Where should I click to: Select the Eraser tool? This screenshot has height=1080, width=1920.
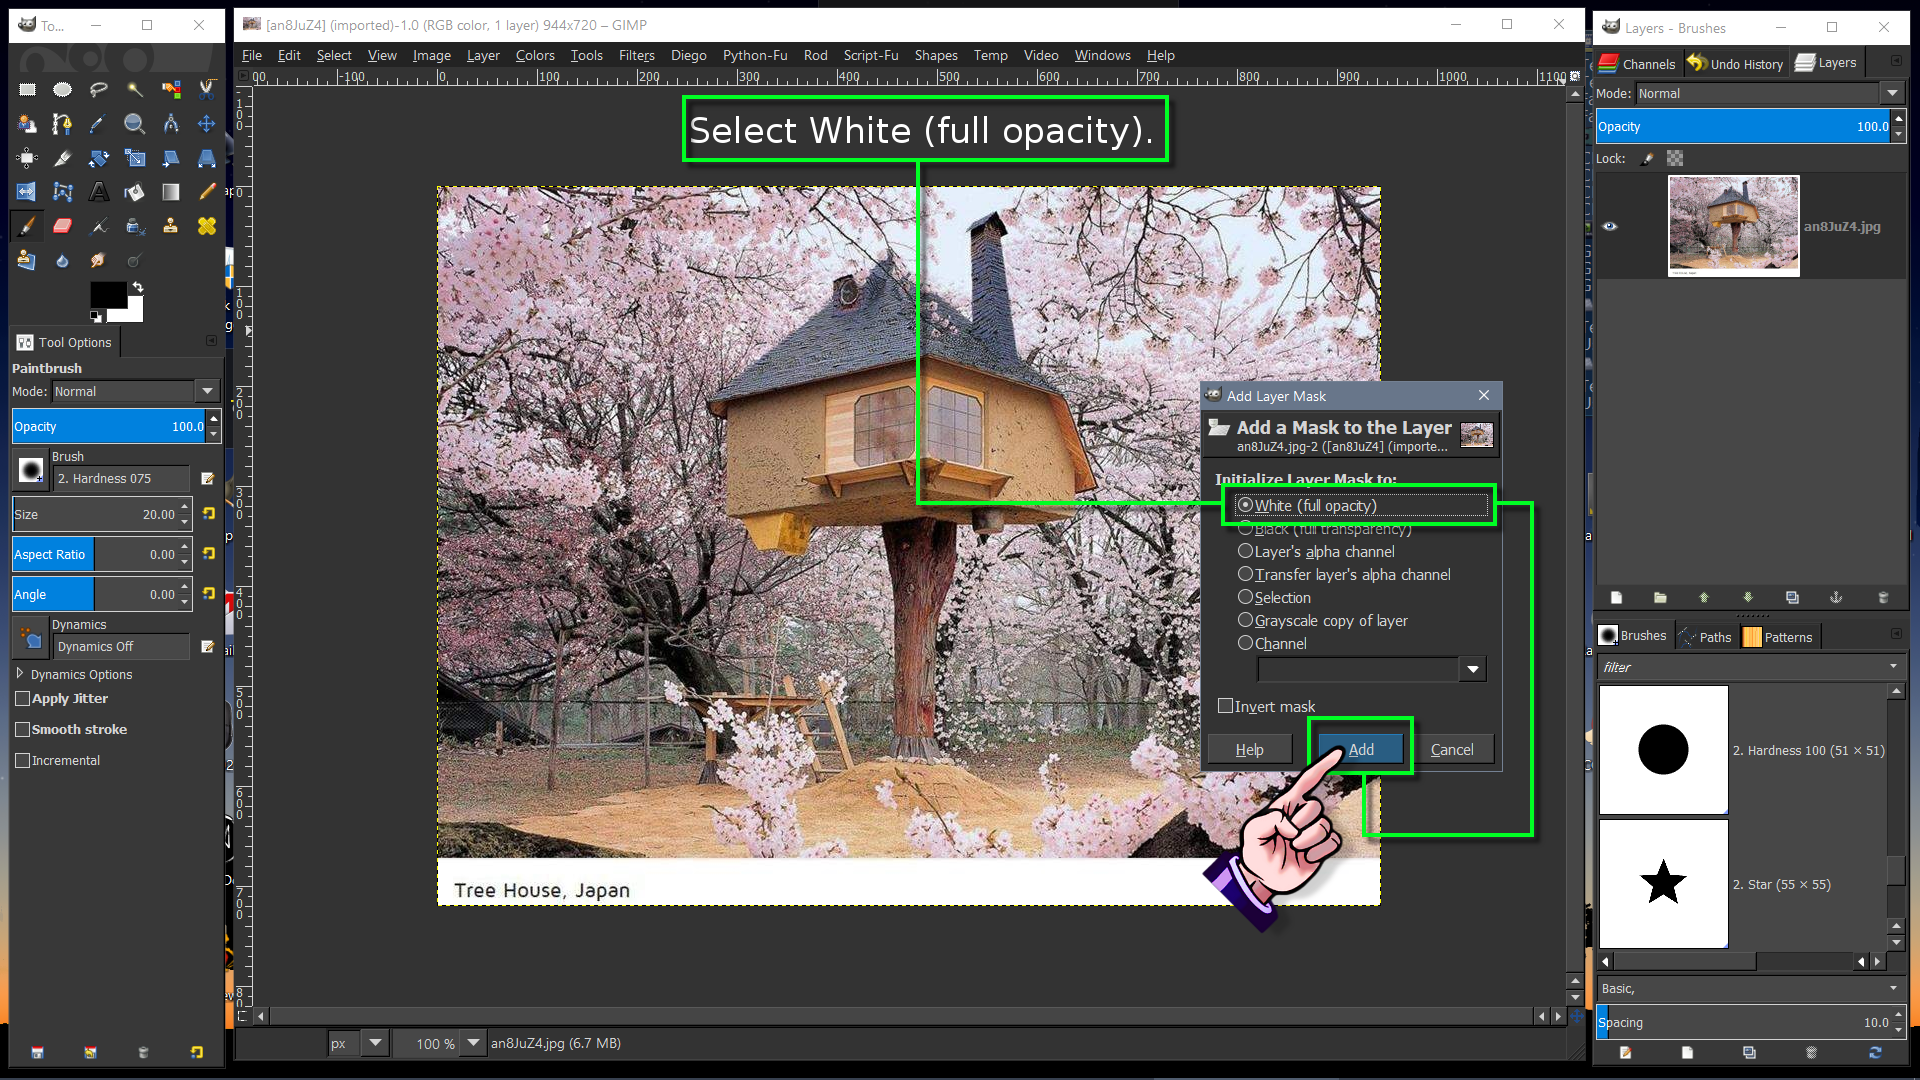coord(62,226)
